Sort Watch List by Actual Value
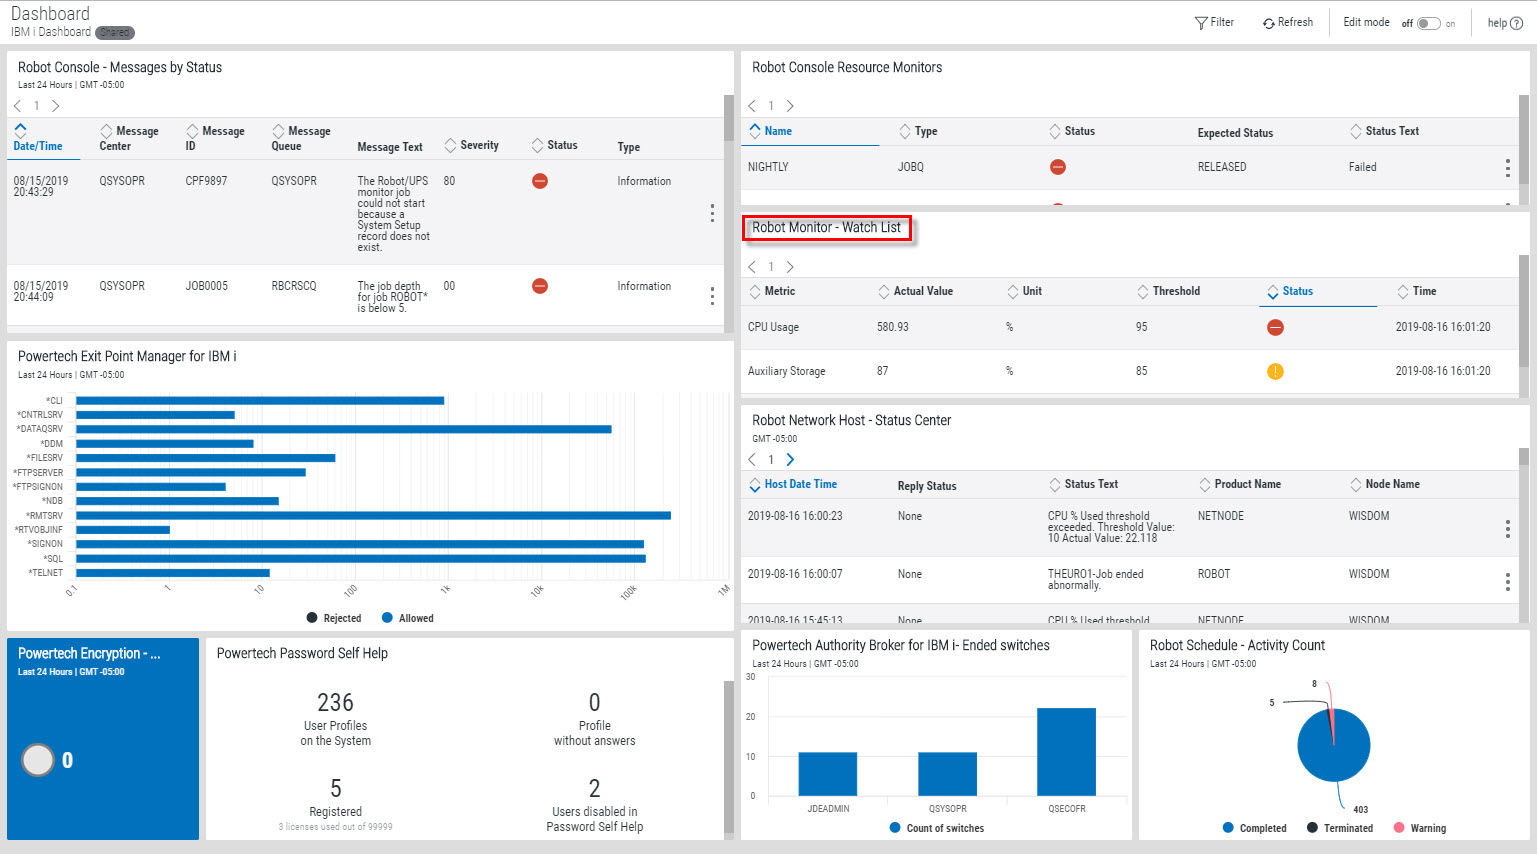Viewport: 1537px width, 854px height. tap(915, 291)
